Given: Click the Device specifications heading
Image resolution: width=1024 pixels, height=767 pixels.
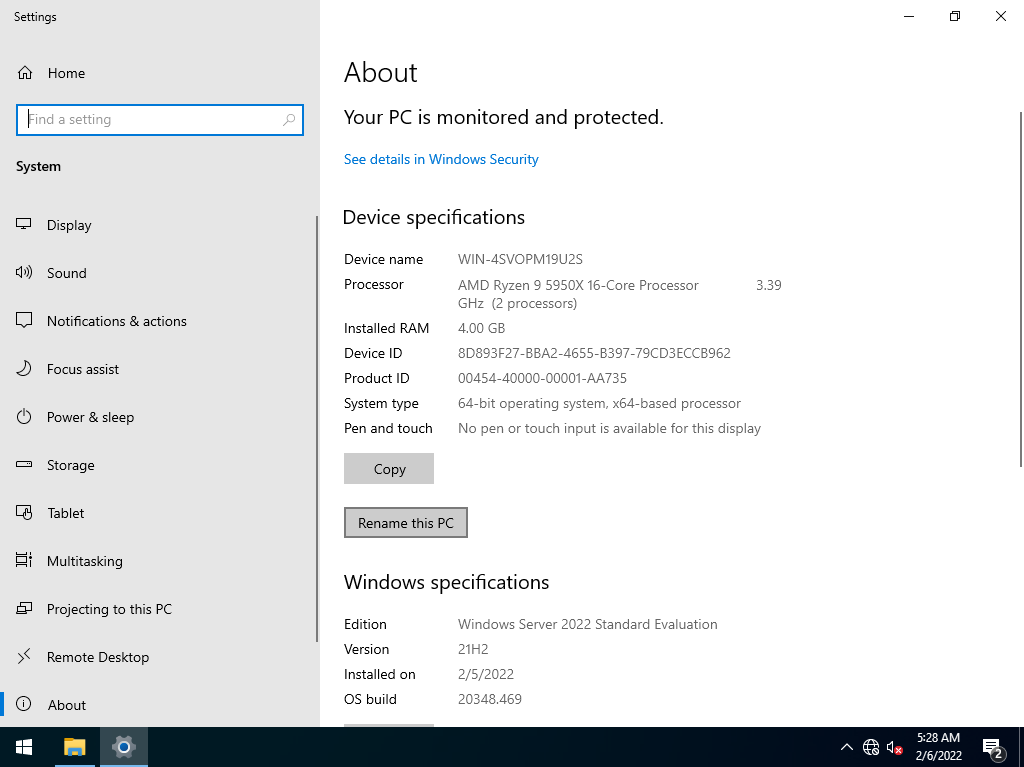Looking at the screenshot, I should 434,218.
